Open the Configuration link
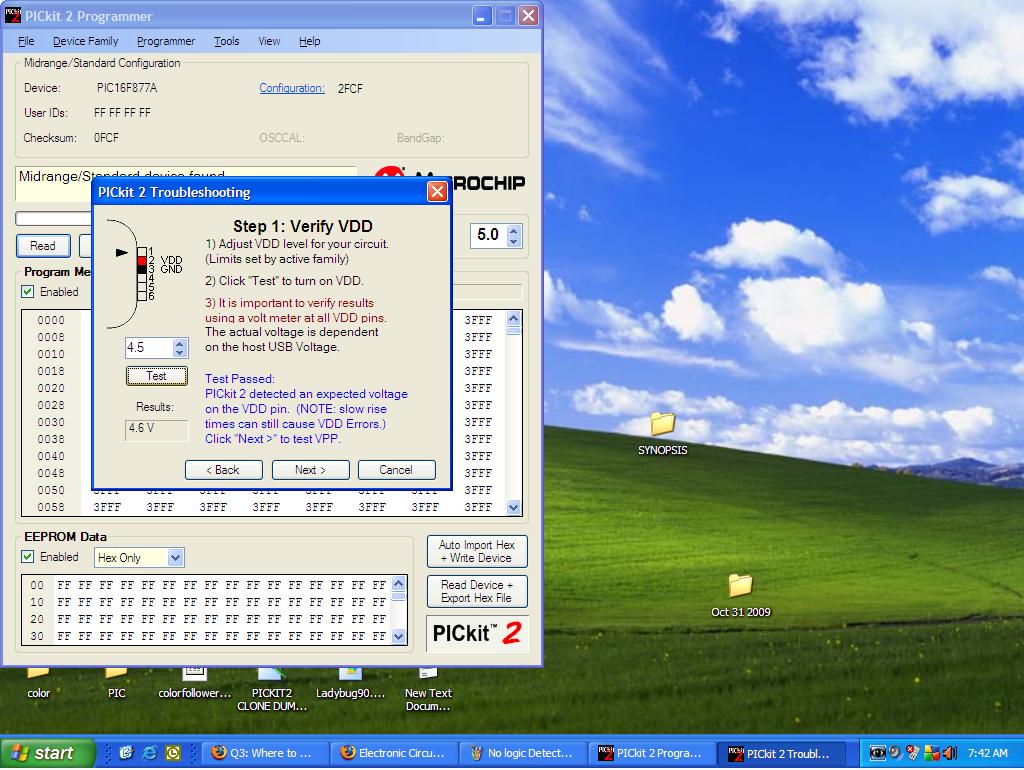This screenshot has width=1024, height=770. pos(292,88)
